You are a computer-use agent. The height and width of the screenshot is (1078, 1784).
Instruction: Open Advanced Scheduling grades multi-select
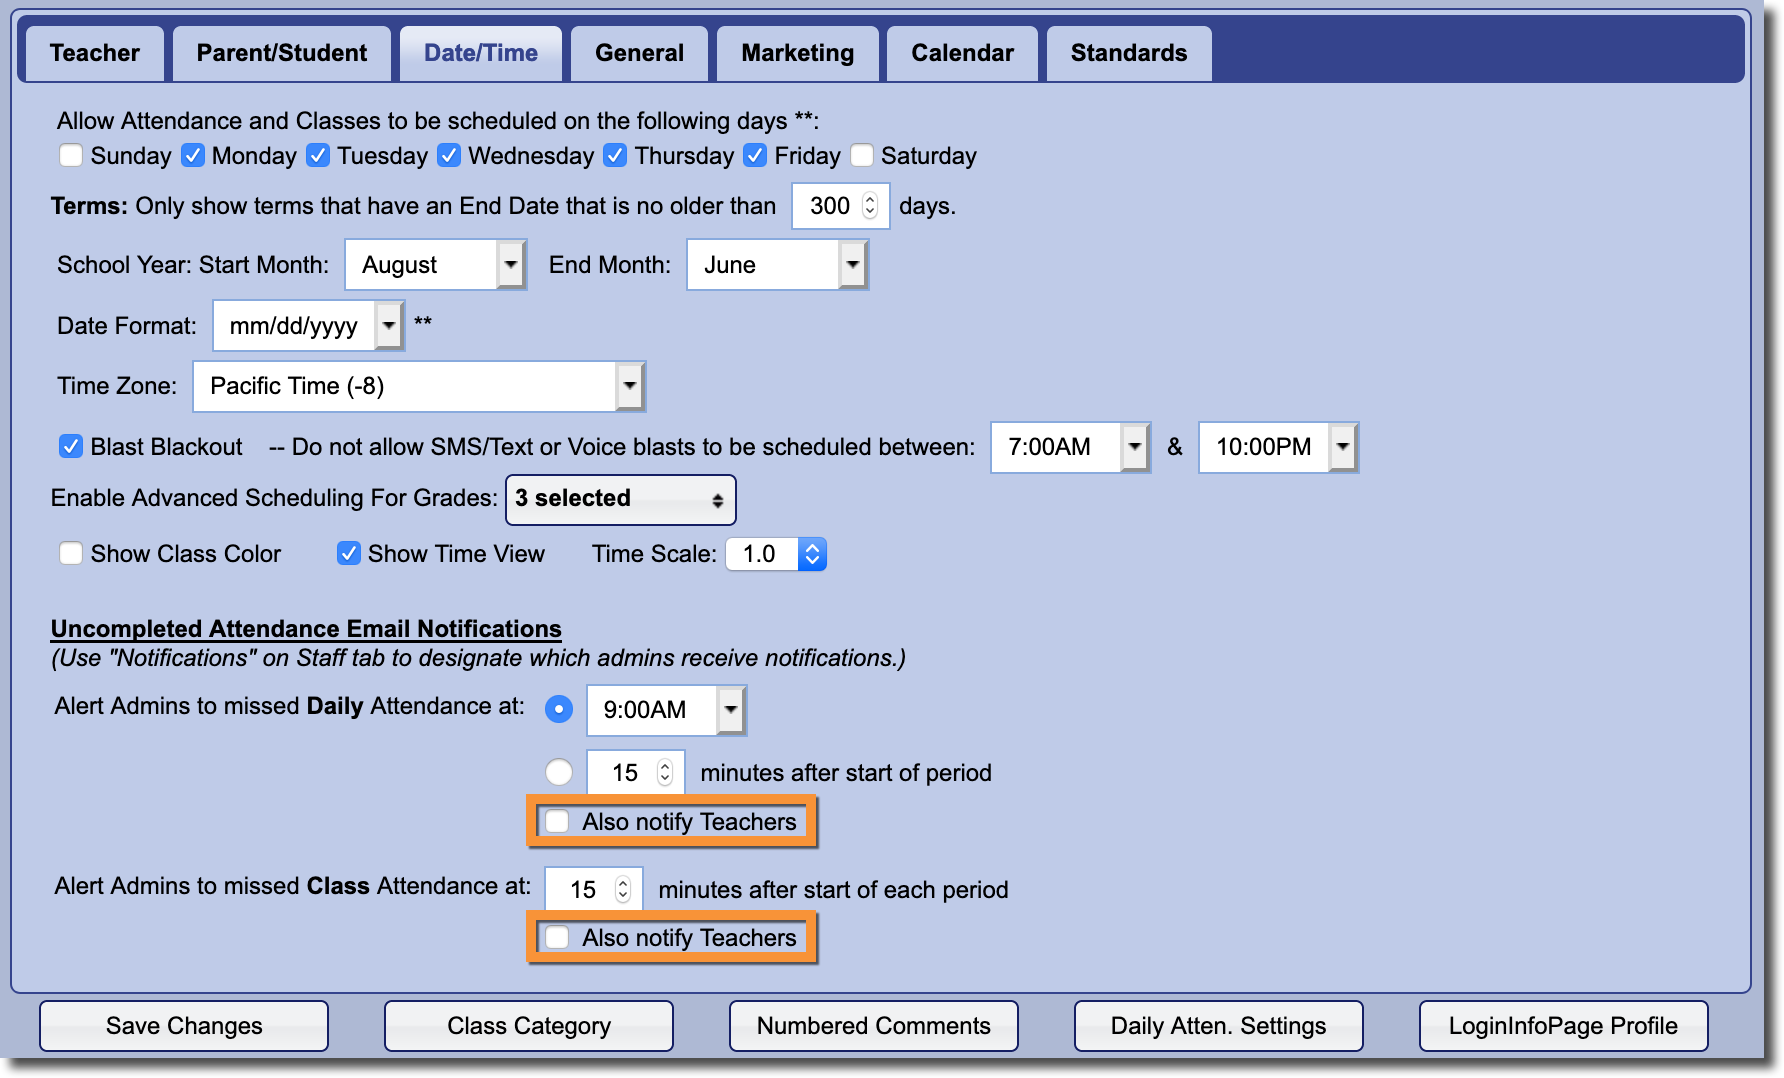point(620,499)
